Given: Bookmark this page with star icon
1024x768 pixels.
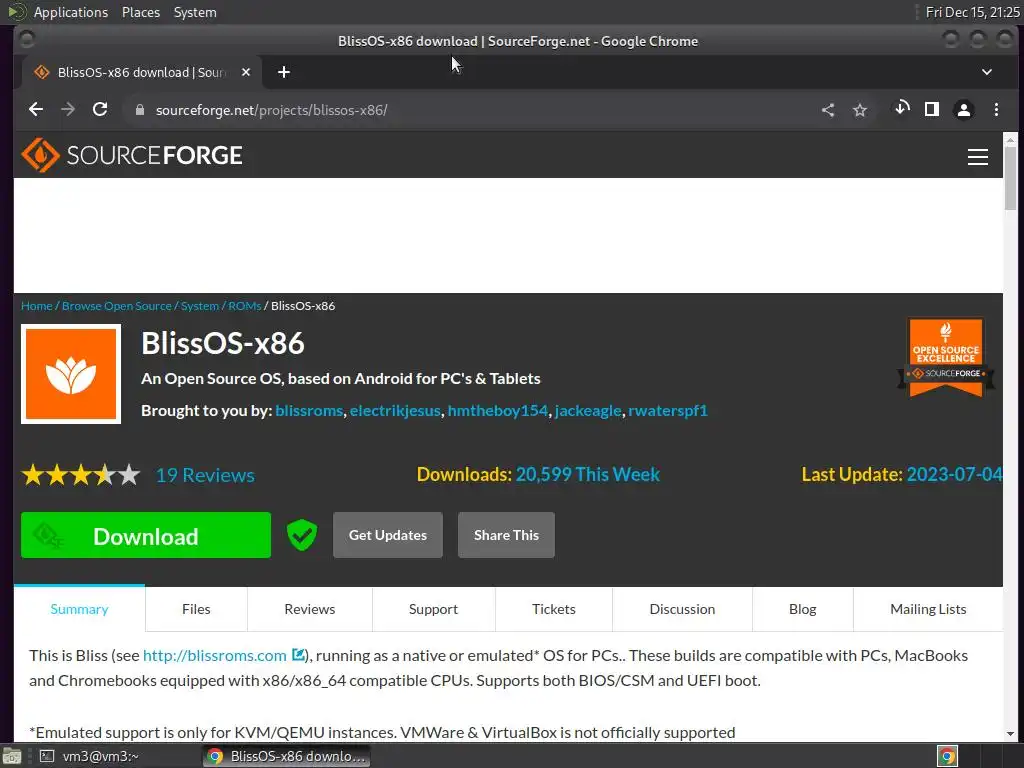Looking at the screenshot, I should [x=860, y=110].
